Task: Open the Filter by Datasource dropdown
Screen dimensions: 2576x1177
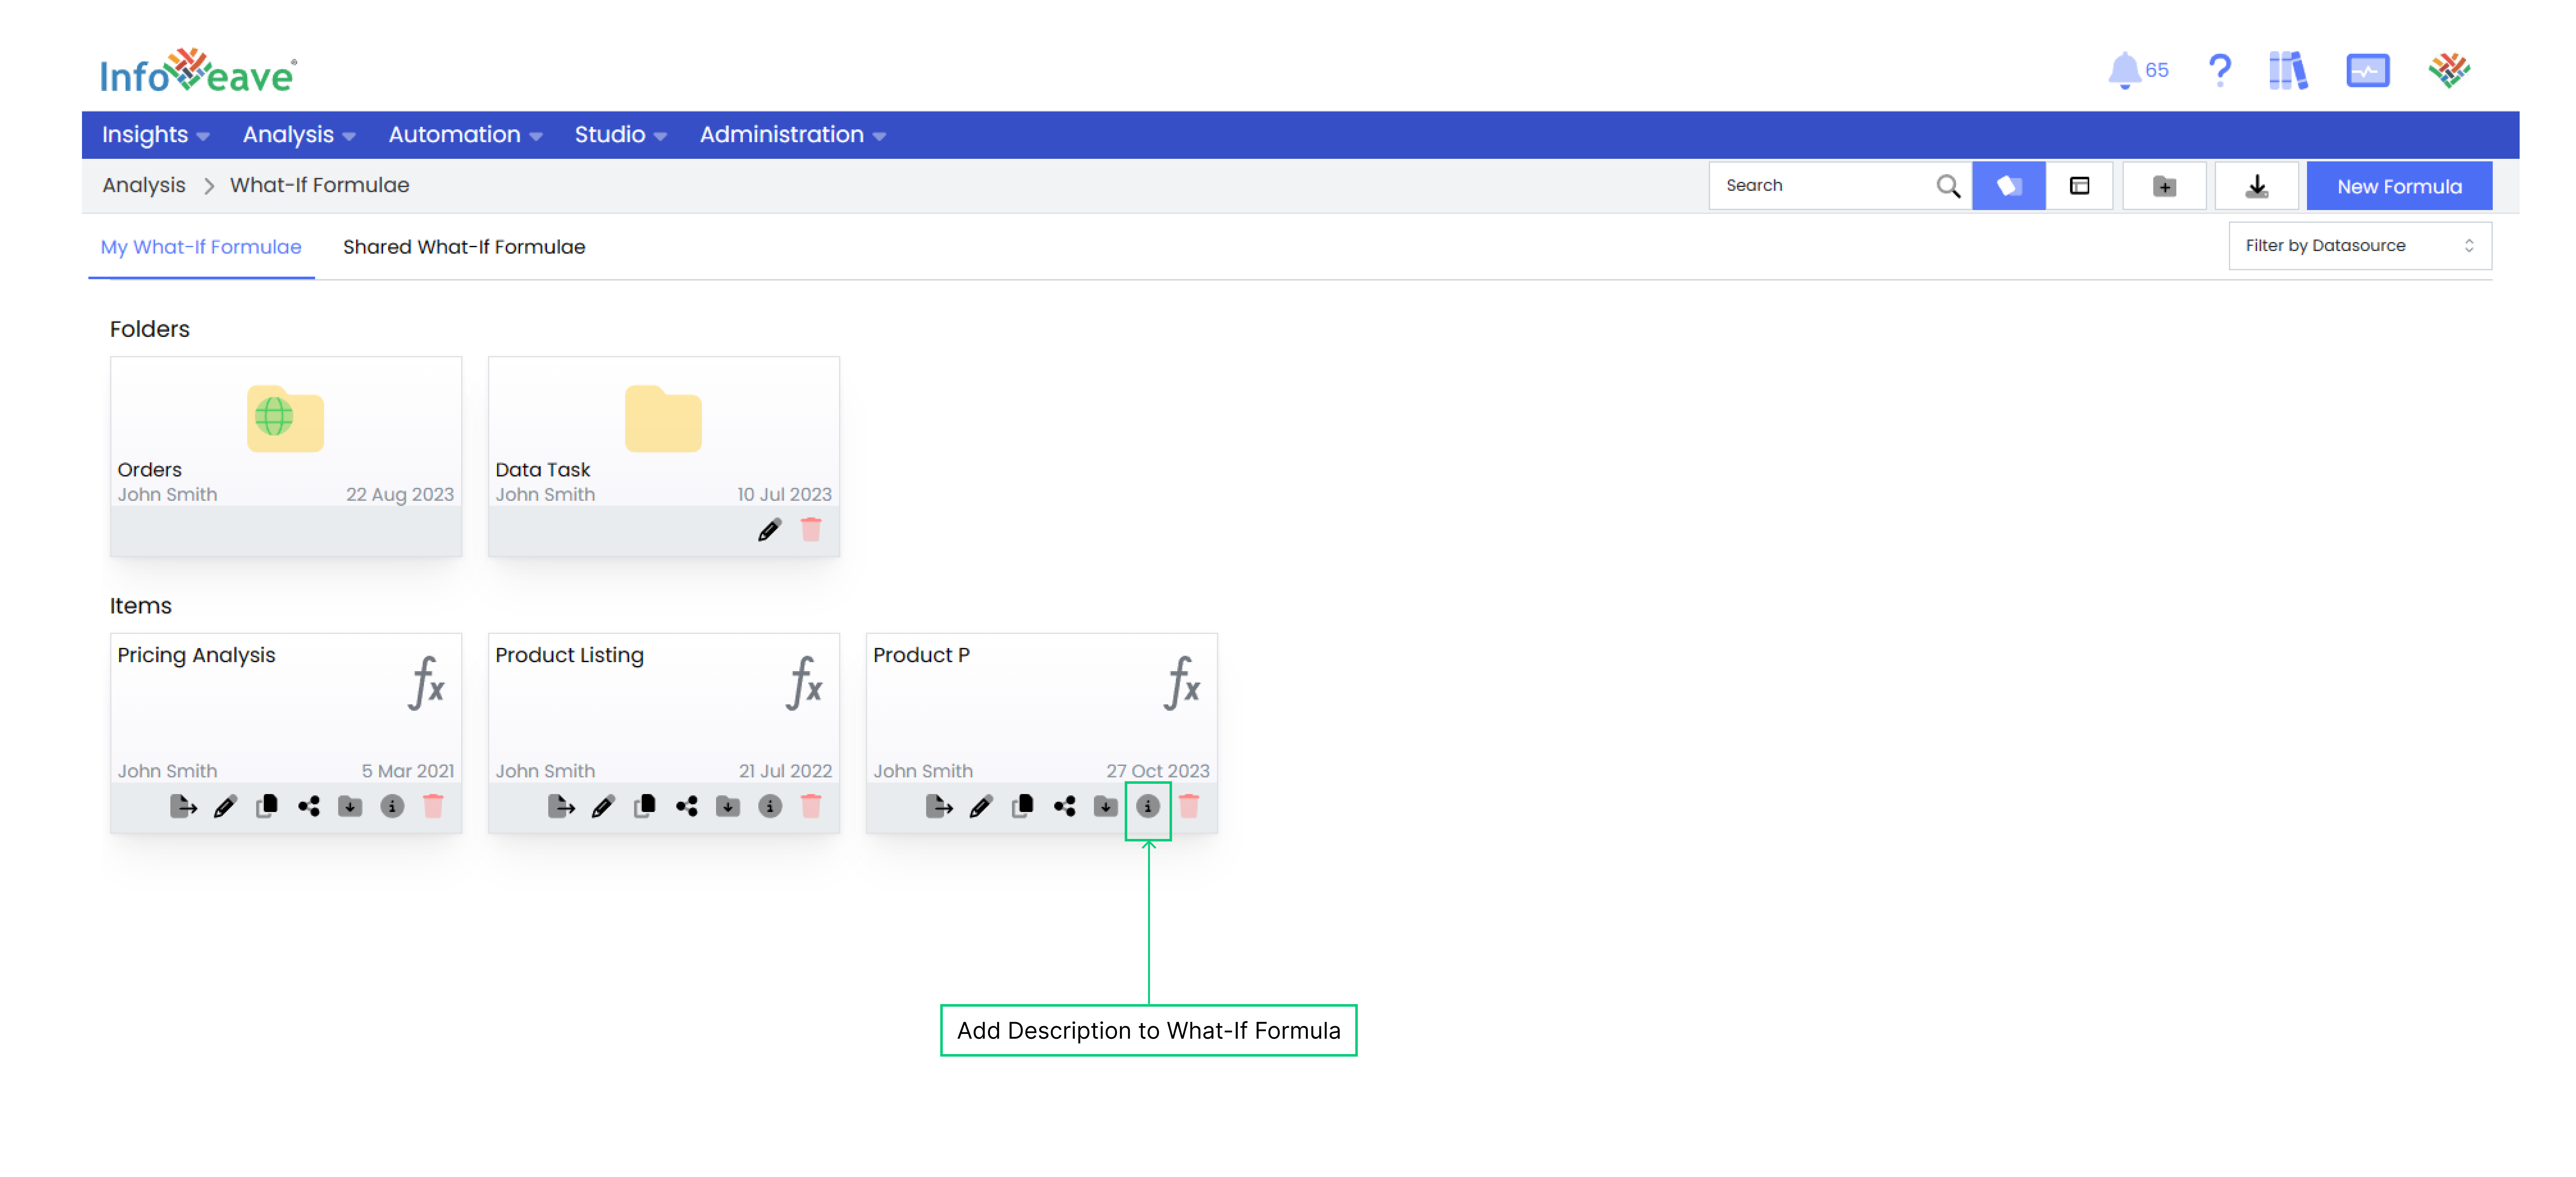Action: [x=2359, y=245]
